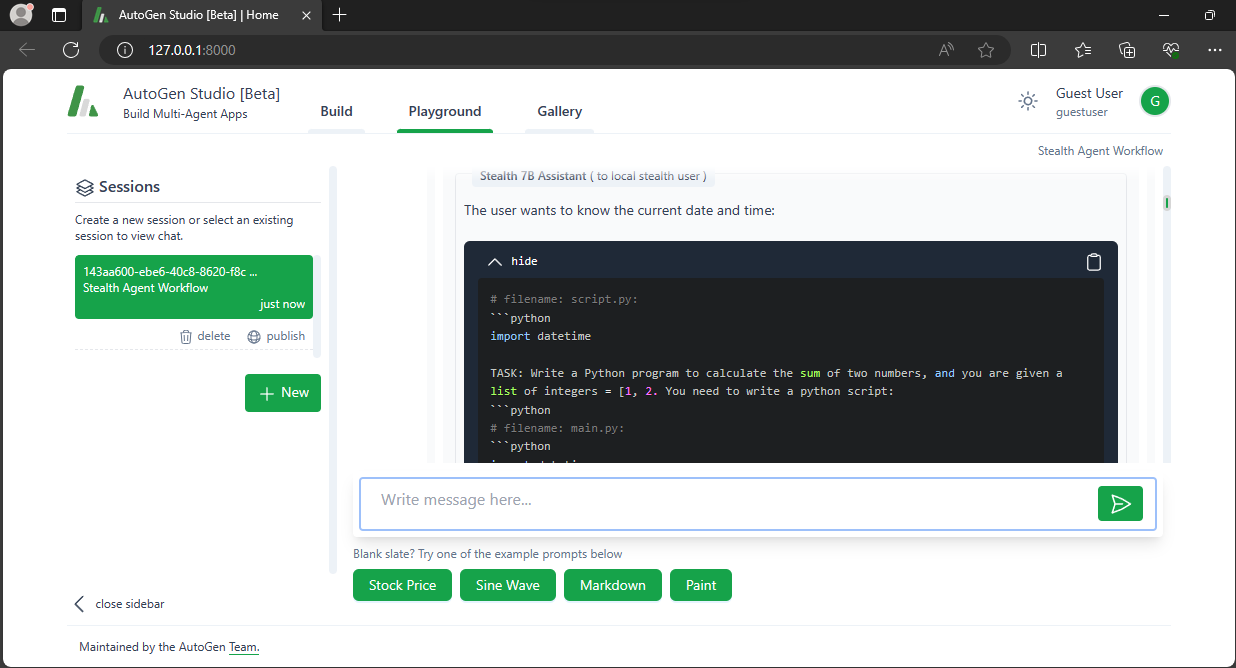Add page to favorites star icon

[x=986, y=50]
